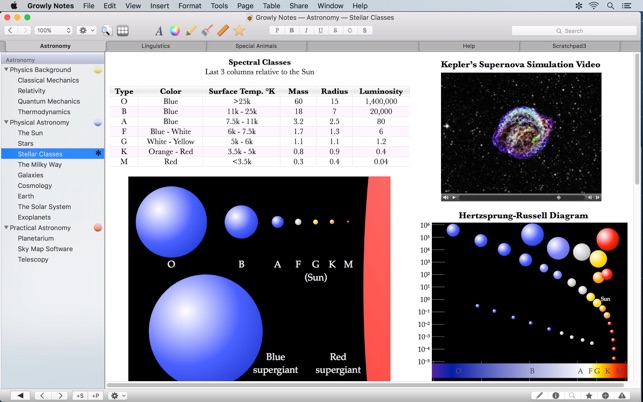Screen dimensions: 643x402
Task: Open the table grid tool
Action: pos(122,30)
